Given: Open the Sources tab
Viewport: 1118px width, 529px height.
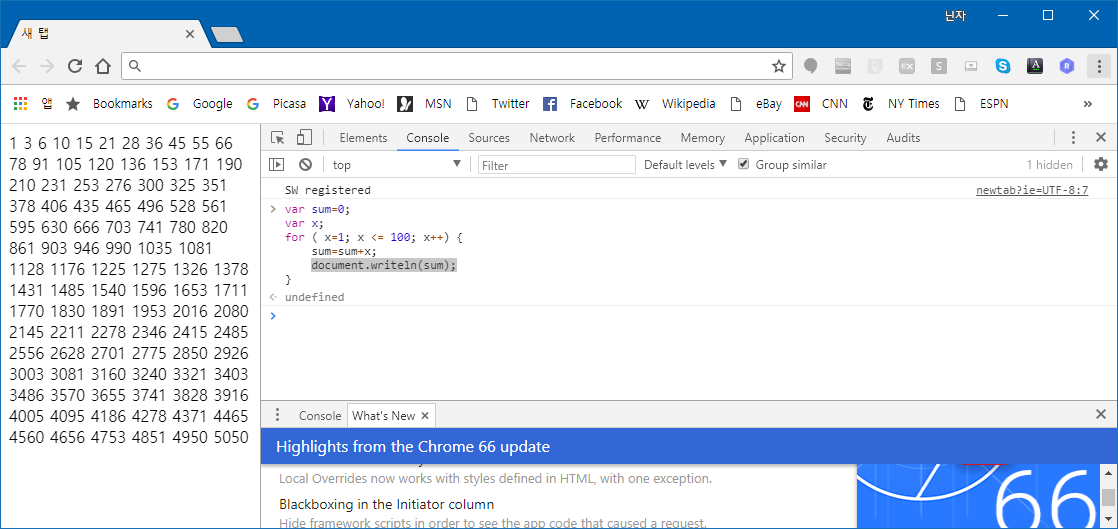Looking at the screenshot, I should pos(489,138).
